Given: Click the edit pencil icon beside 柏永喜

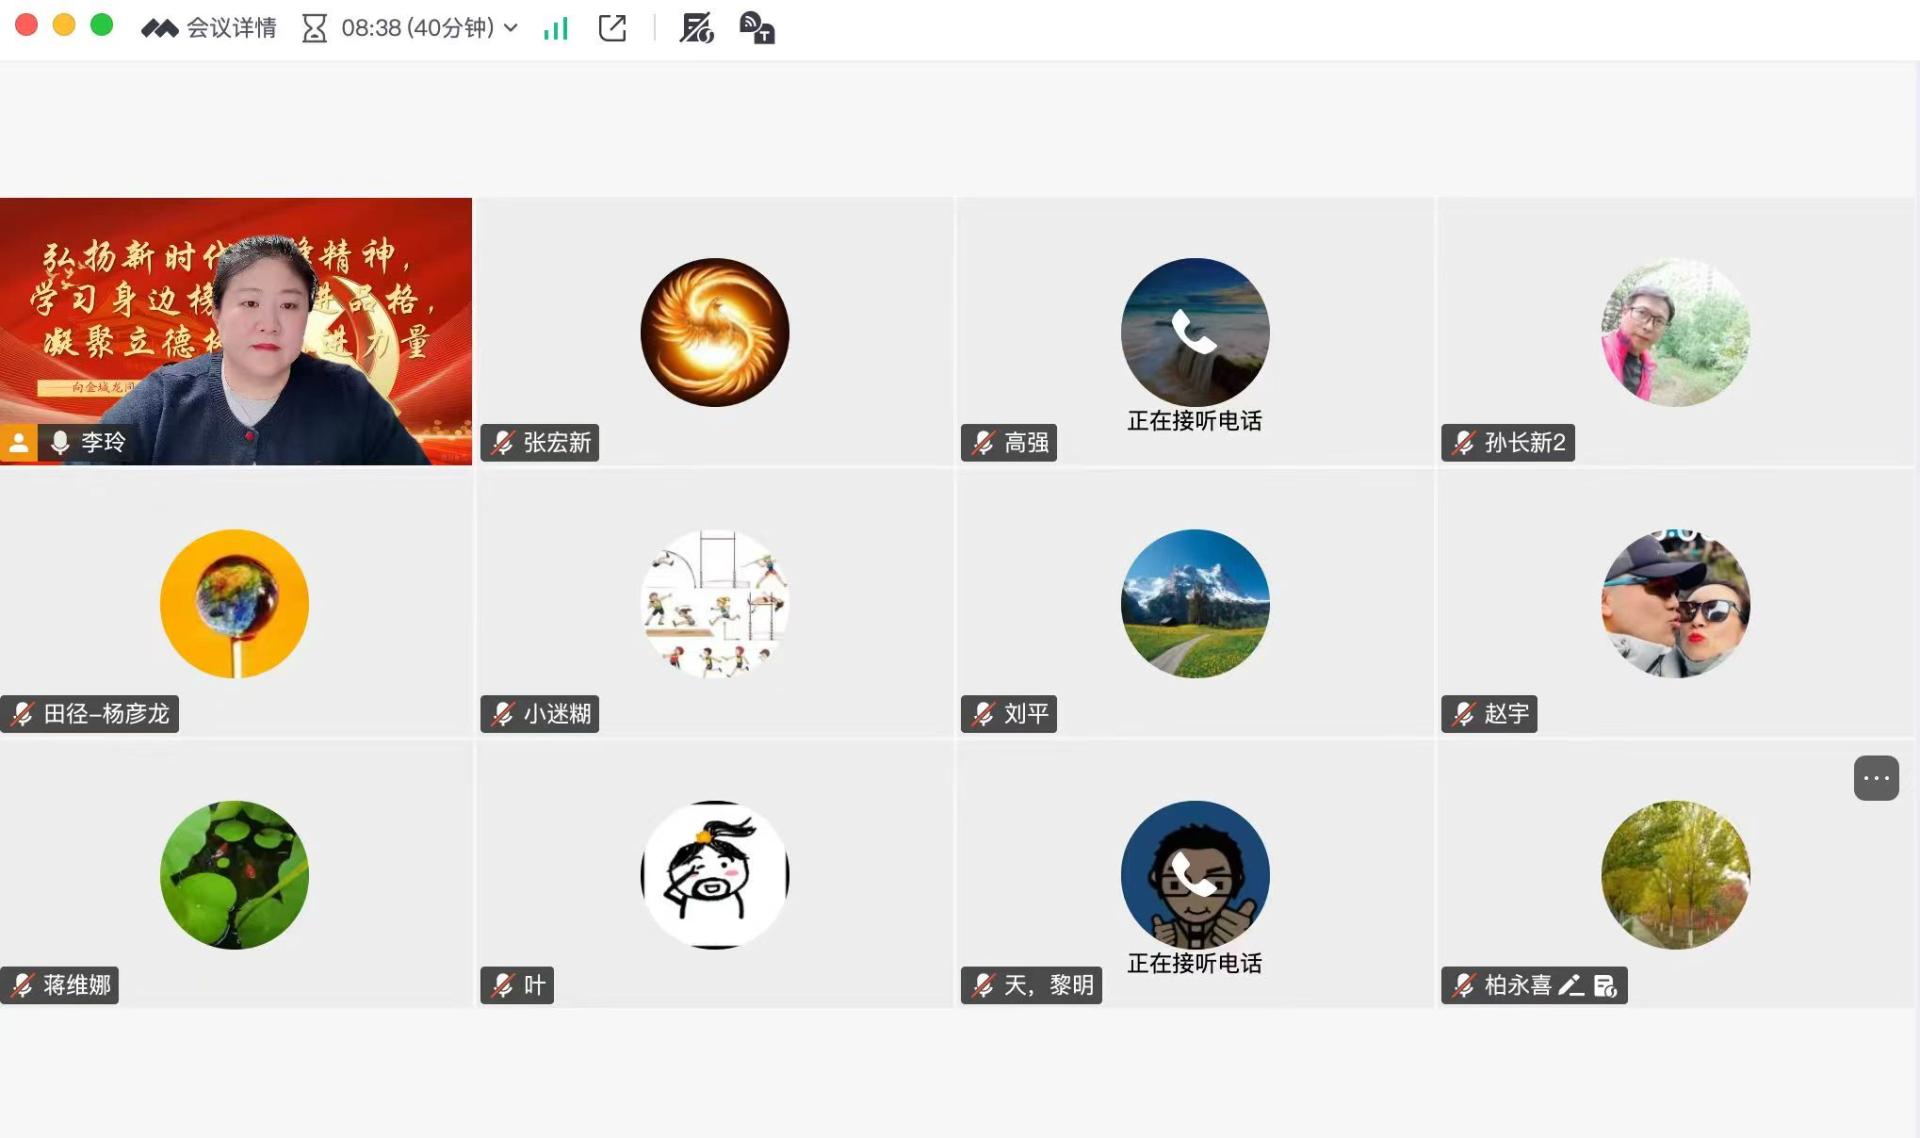Looking at the screenshot, I should pos(1571,986).
